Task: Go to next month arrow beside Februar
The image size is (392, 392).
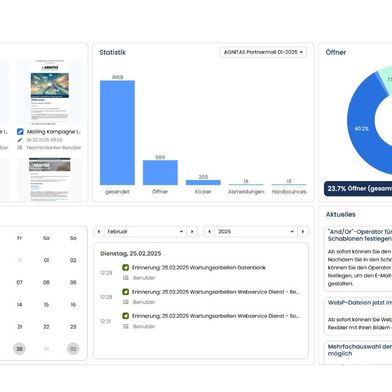Action: point(192,232)
